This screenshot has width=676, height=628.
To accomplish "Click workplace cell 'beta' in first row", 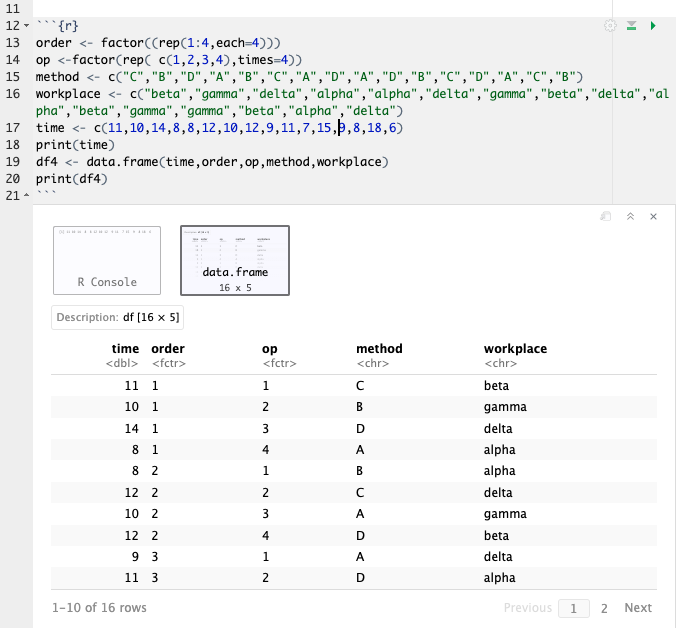I will [496, 386].
